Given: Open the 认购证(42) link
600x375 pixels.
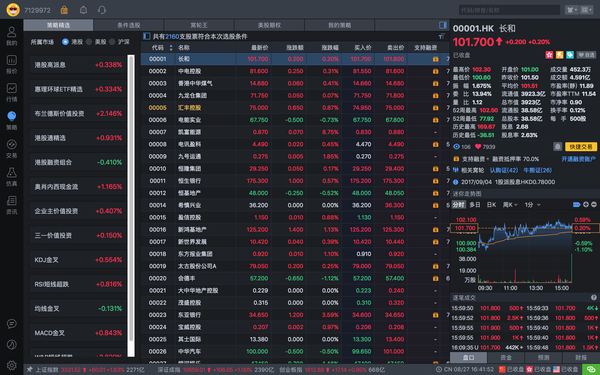Looking at the screenshot, I should click(504, 170).
